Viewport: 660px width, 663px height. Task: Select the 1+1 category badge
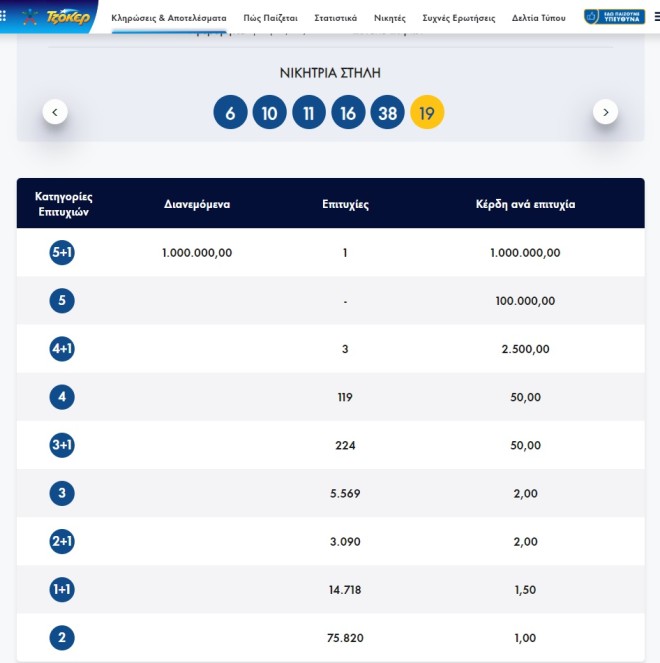(62, 590)
